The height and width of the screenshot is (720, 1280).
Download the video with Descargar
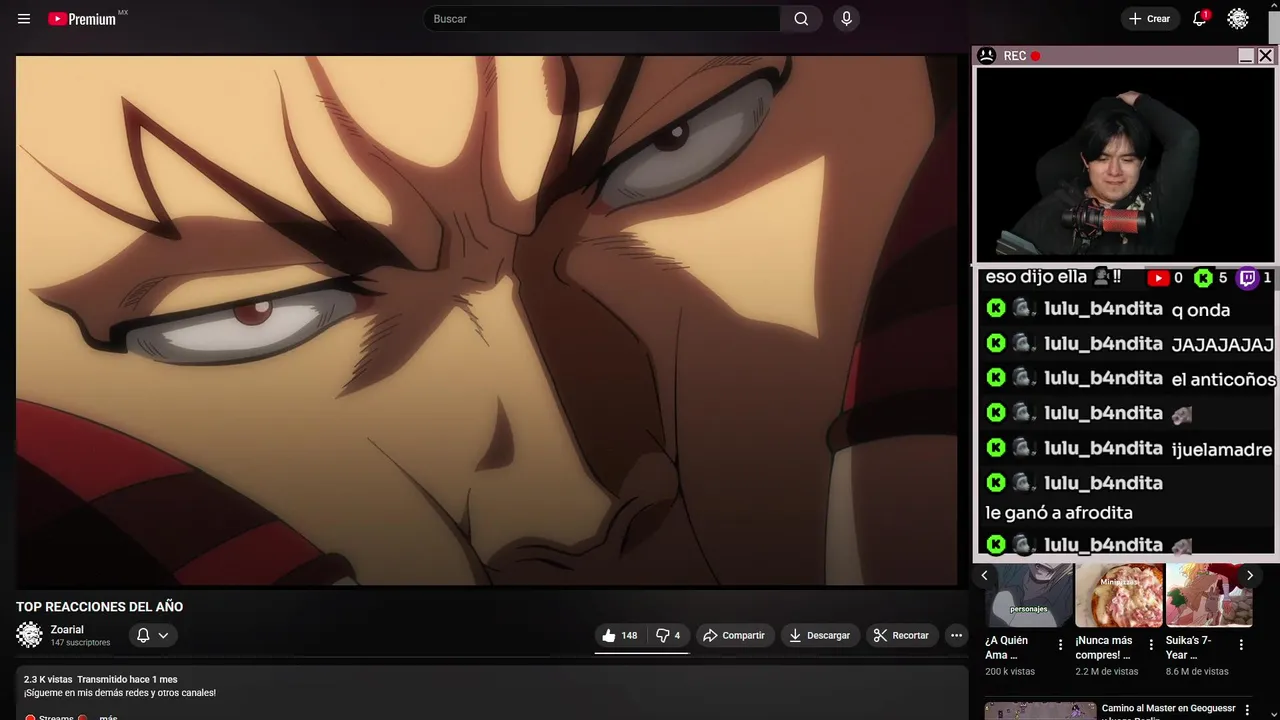tap(819, 635)
